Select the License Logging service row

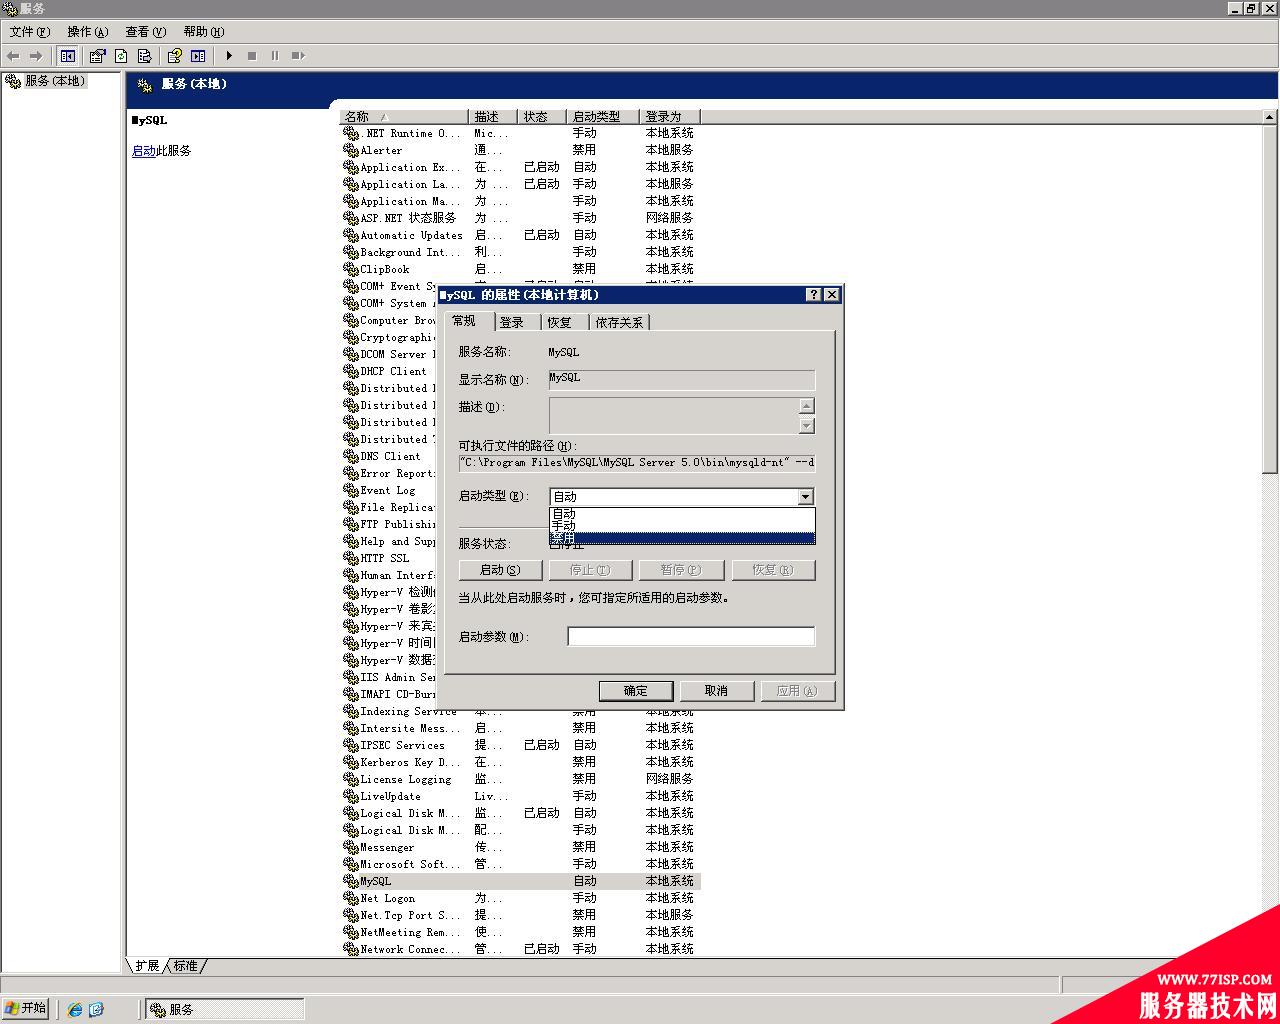[x=520, y=779]
